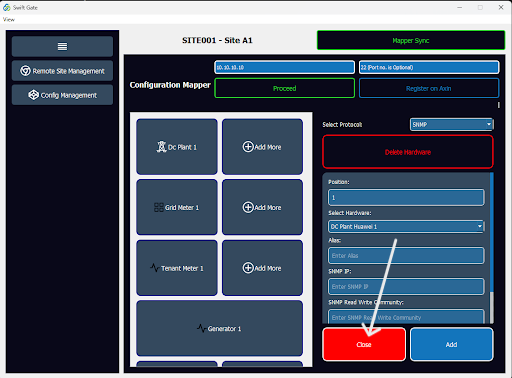
Task: Minimize the Swift Gate window
Action: coord(460,7)
